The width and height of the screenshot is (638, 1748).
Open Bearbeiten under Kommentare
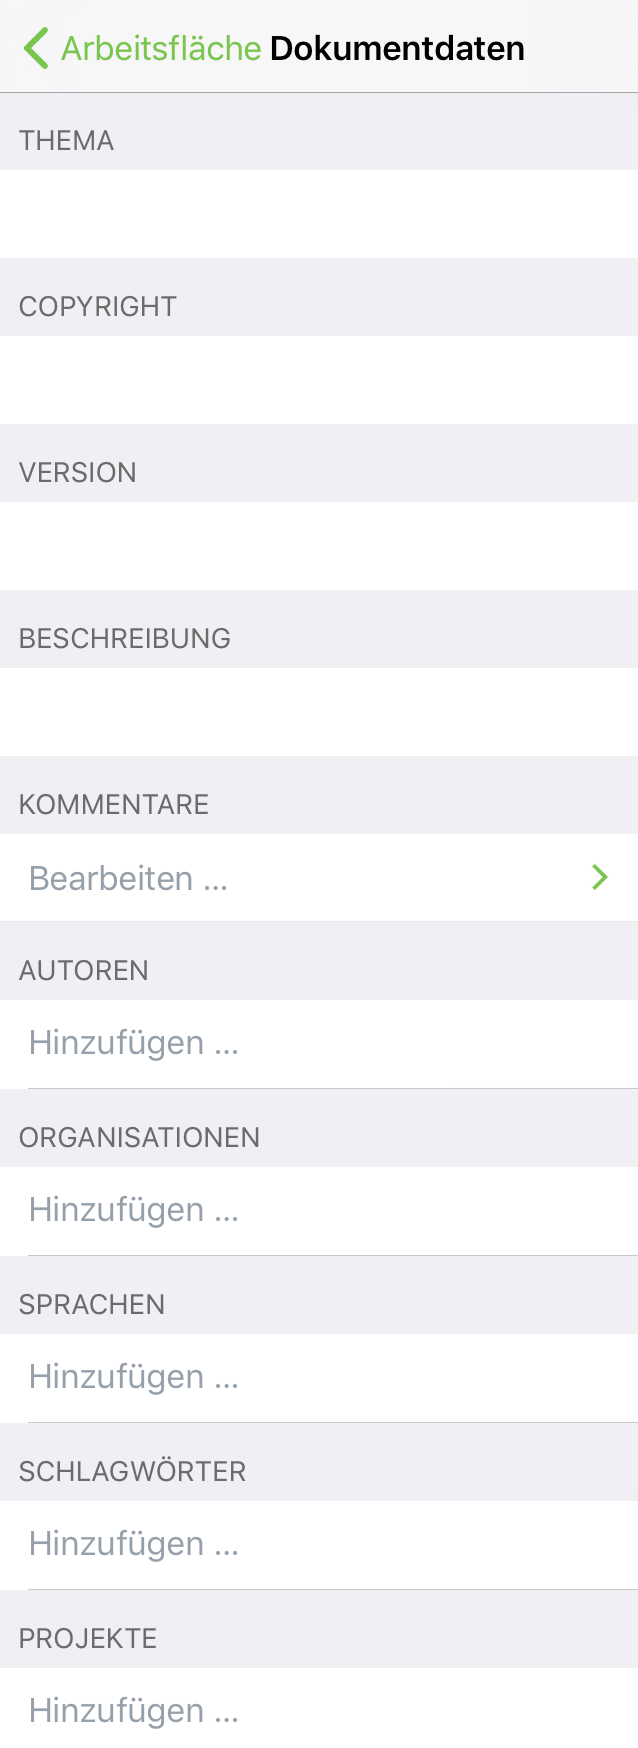[129, 878]
